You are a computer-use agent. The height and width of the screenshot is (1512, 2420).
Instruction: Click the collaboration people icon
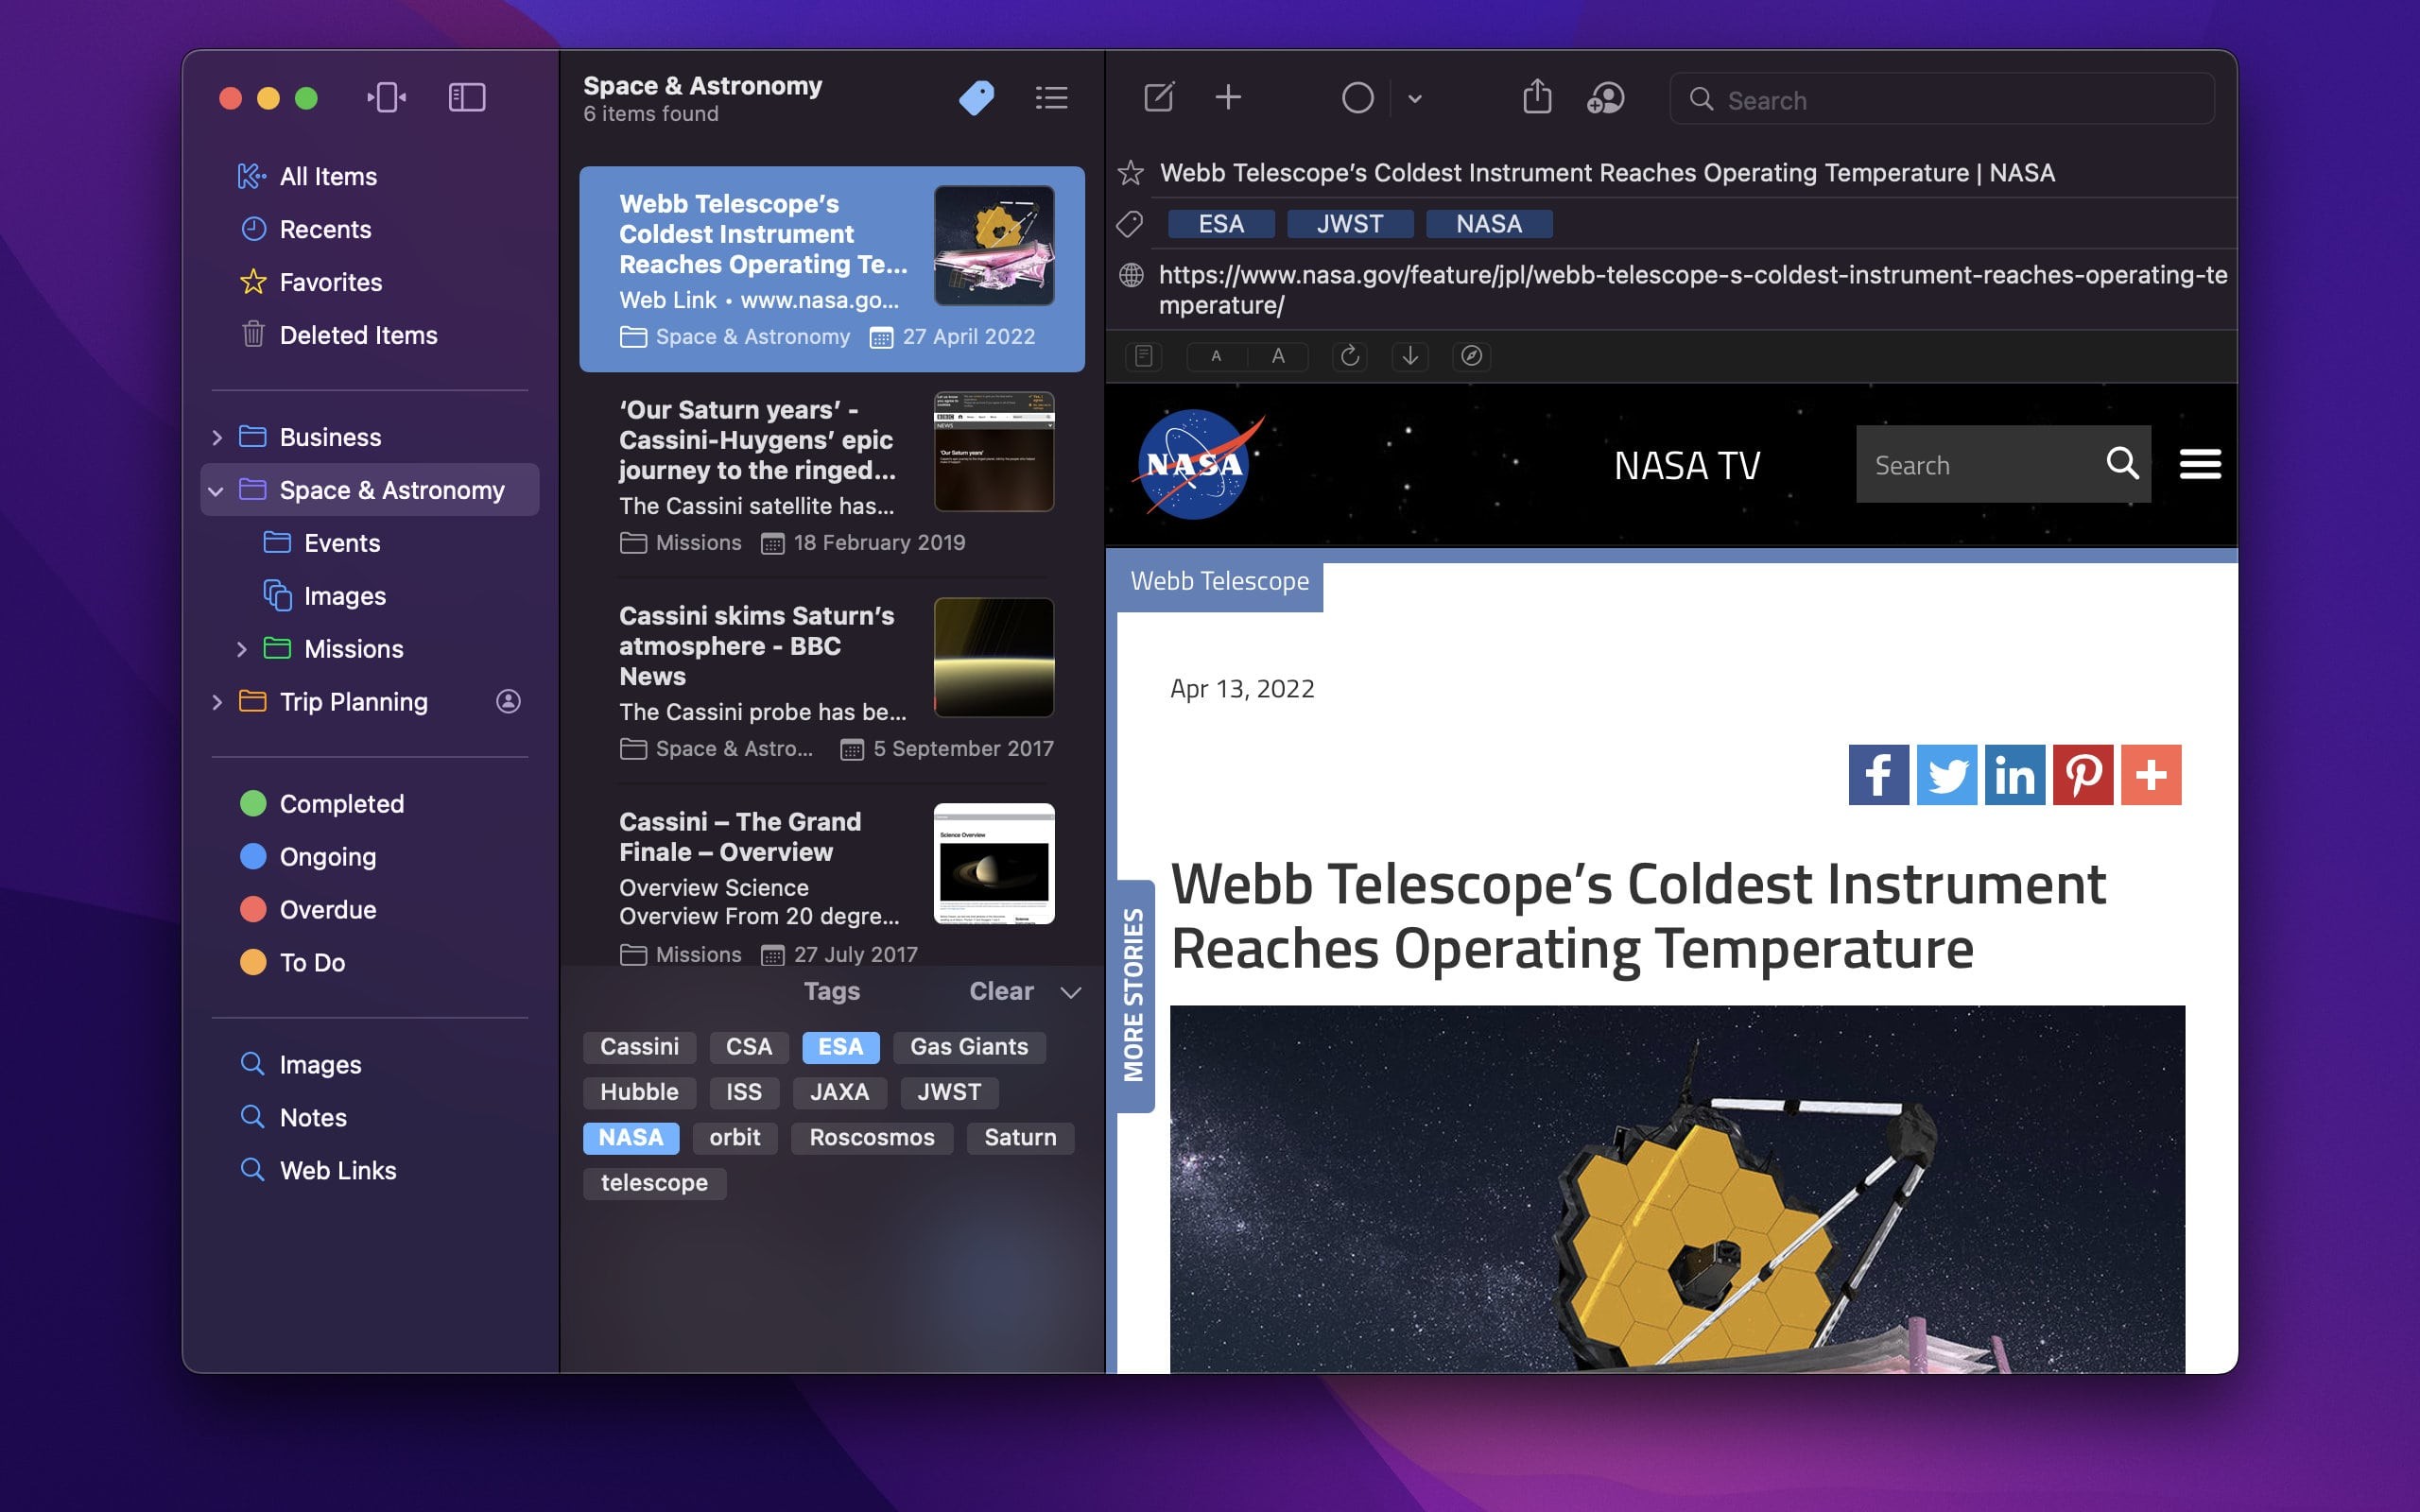click(x=1605, y=98)
